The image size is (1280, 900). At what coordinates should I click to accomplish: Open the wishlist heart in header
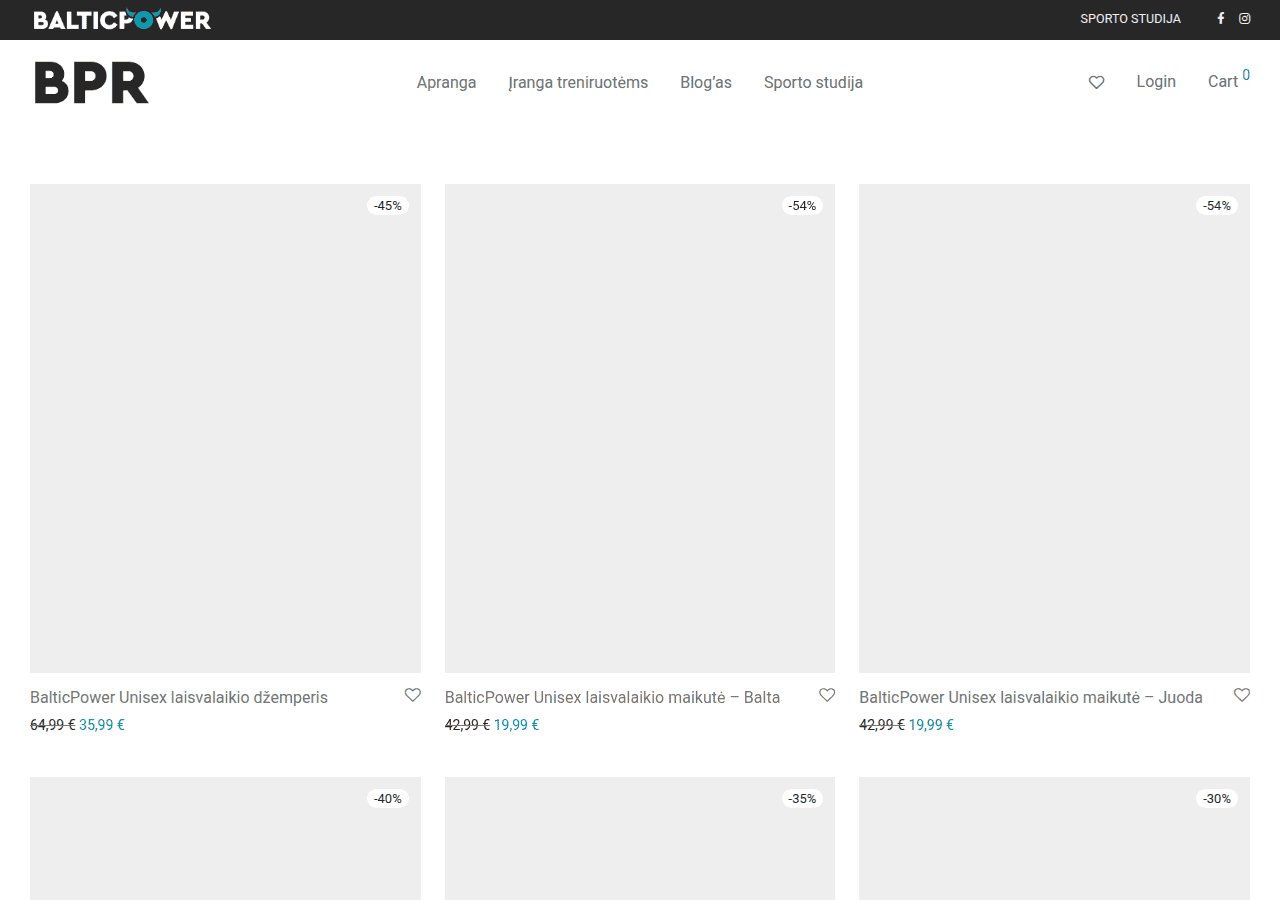(x=1097, y=82)
